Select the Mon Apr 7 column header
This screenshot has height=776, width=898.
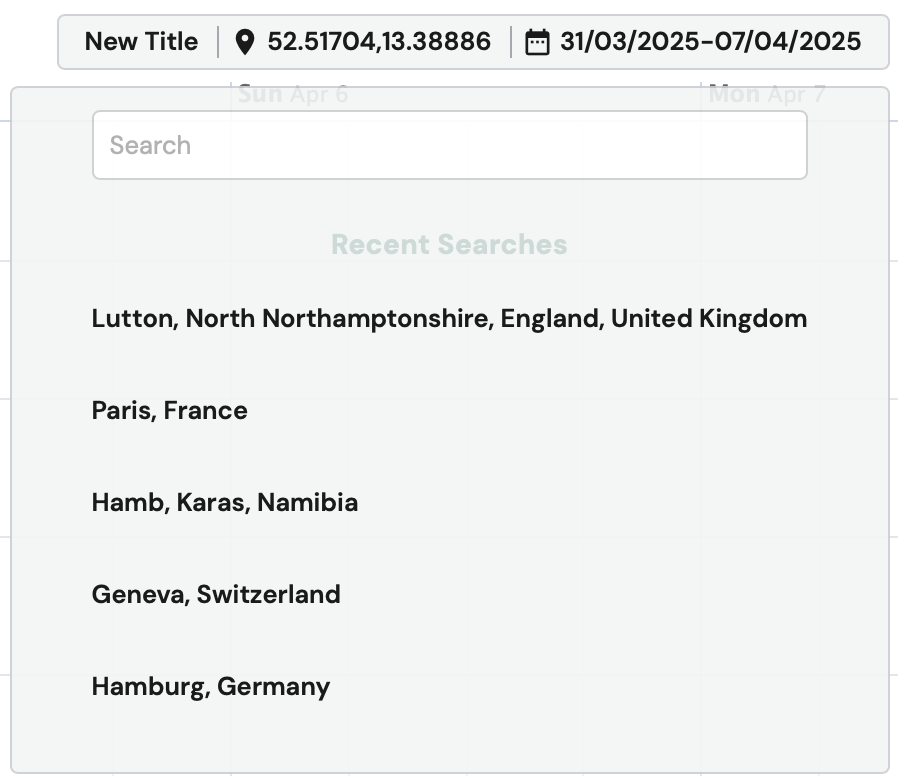767,93
